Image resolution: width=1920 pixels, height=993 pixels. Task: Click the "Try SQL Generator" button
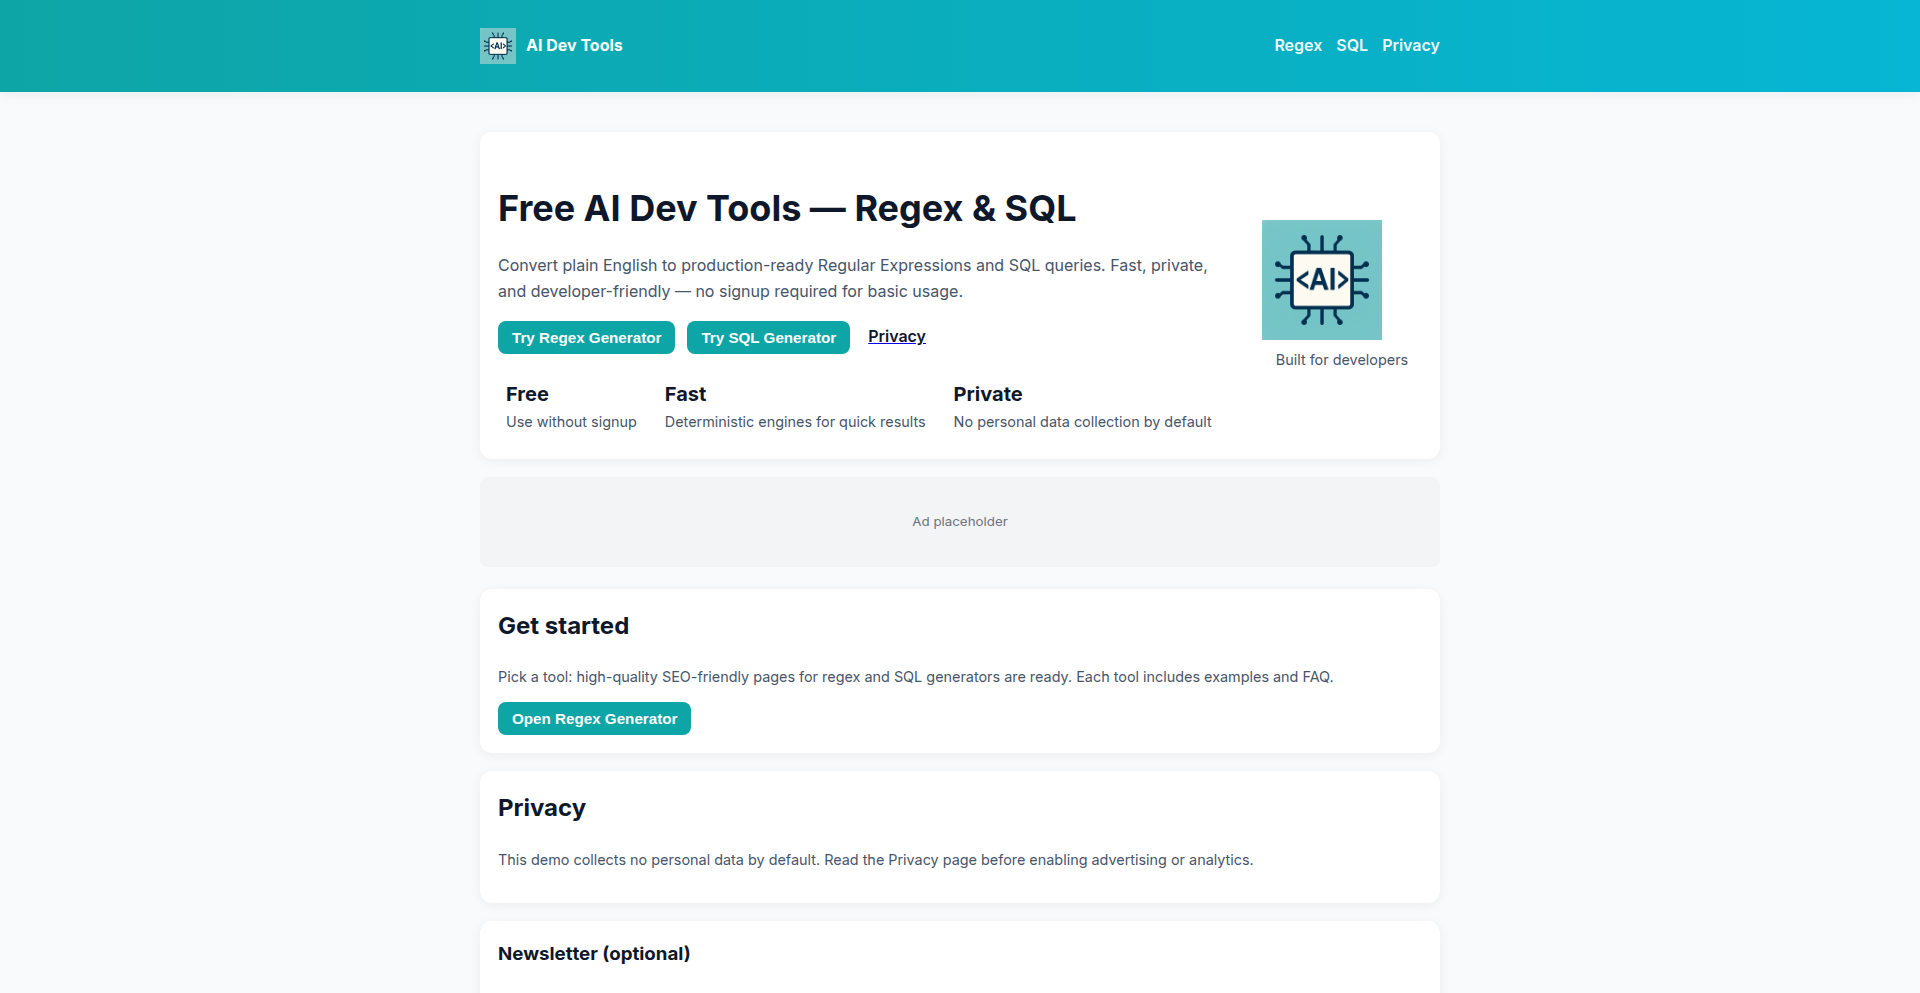pyautogui.click(x=768, y=337)
